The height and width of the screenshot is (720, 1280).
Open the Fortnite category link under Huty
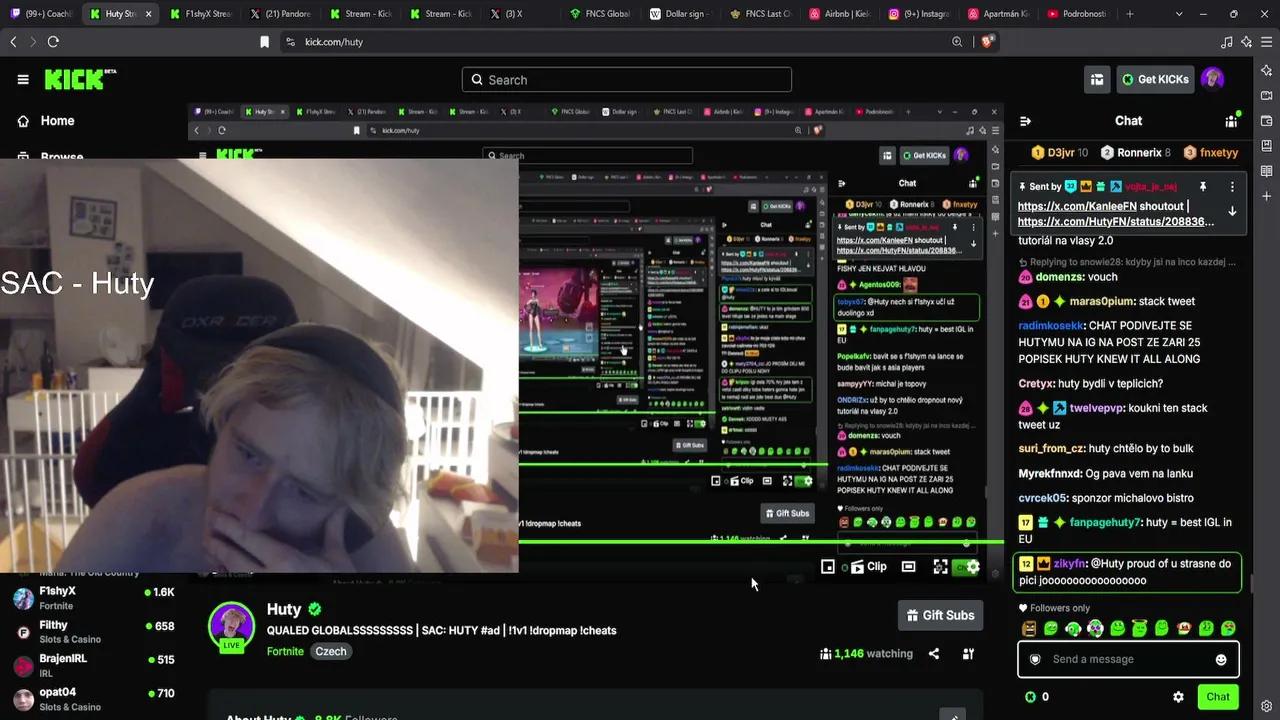coord(285,651)
